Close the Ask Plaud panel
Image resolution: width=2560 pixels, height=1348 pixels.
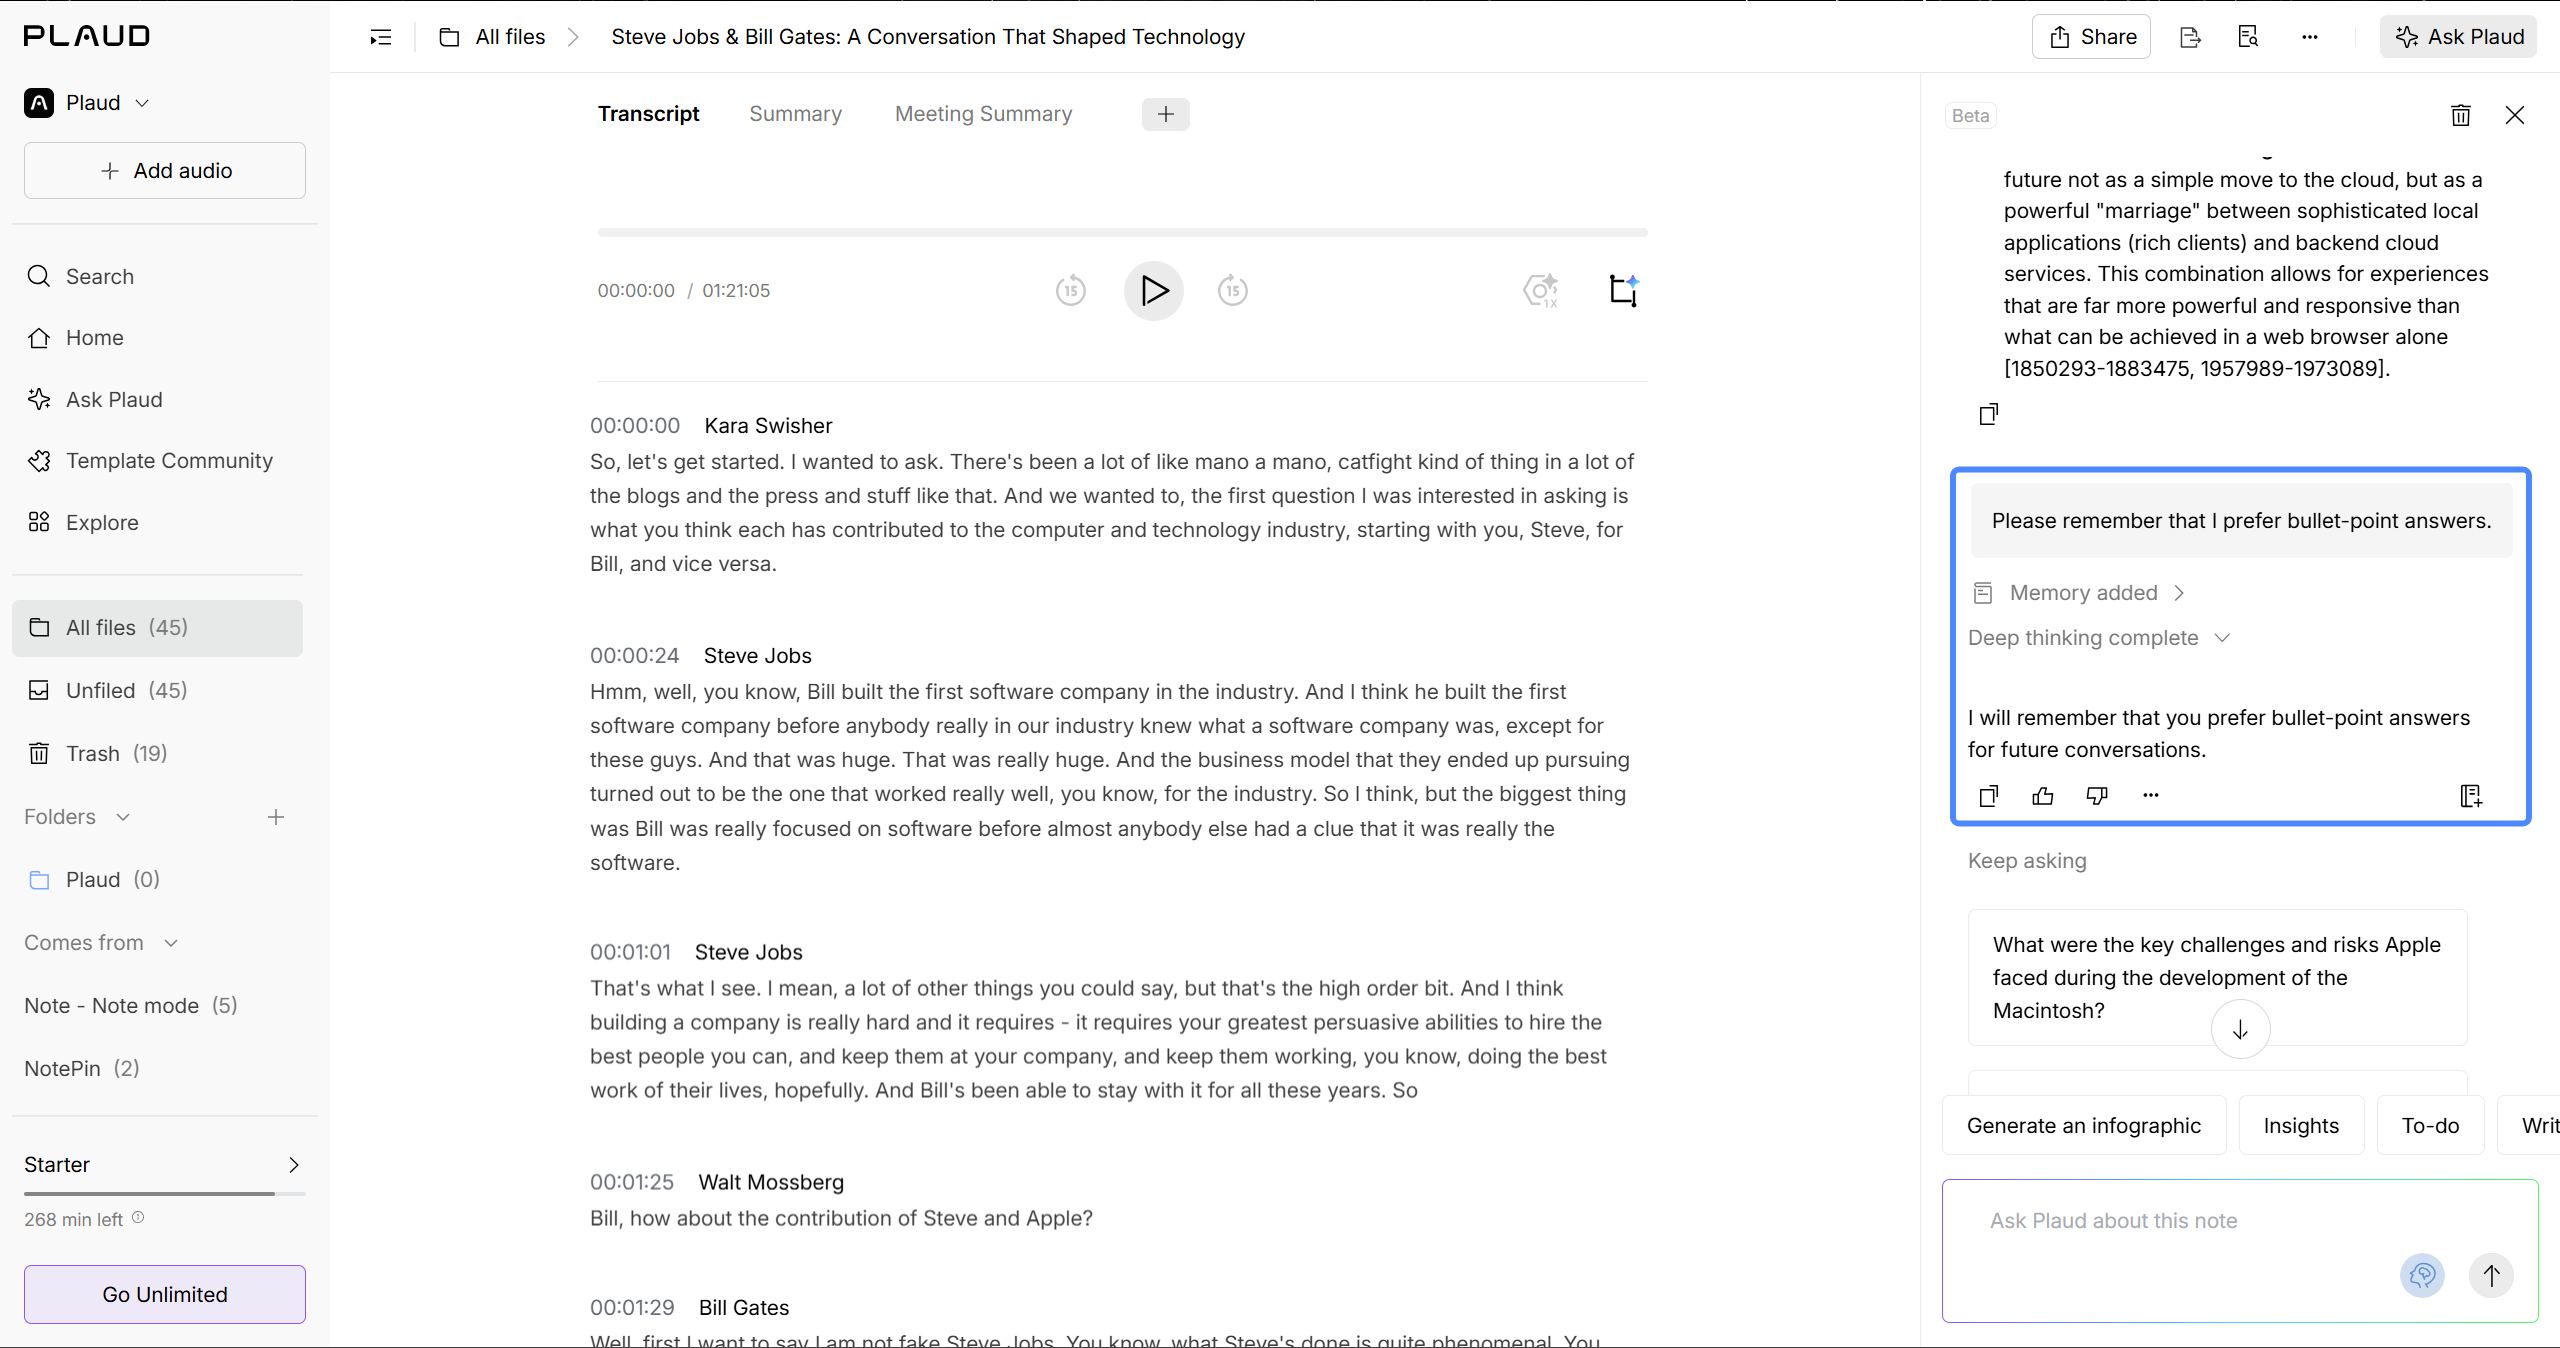[x=2515, y=115]
